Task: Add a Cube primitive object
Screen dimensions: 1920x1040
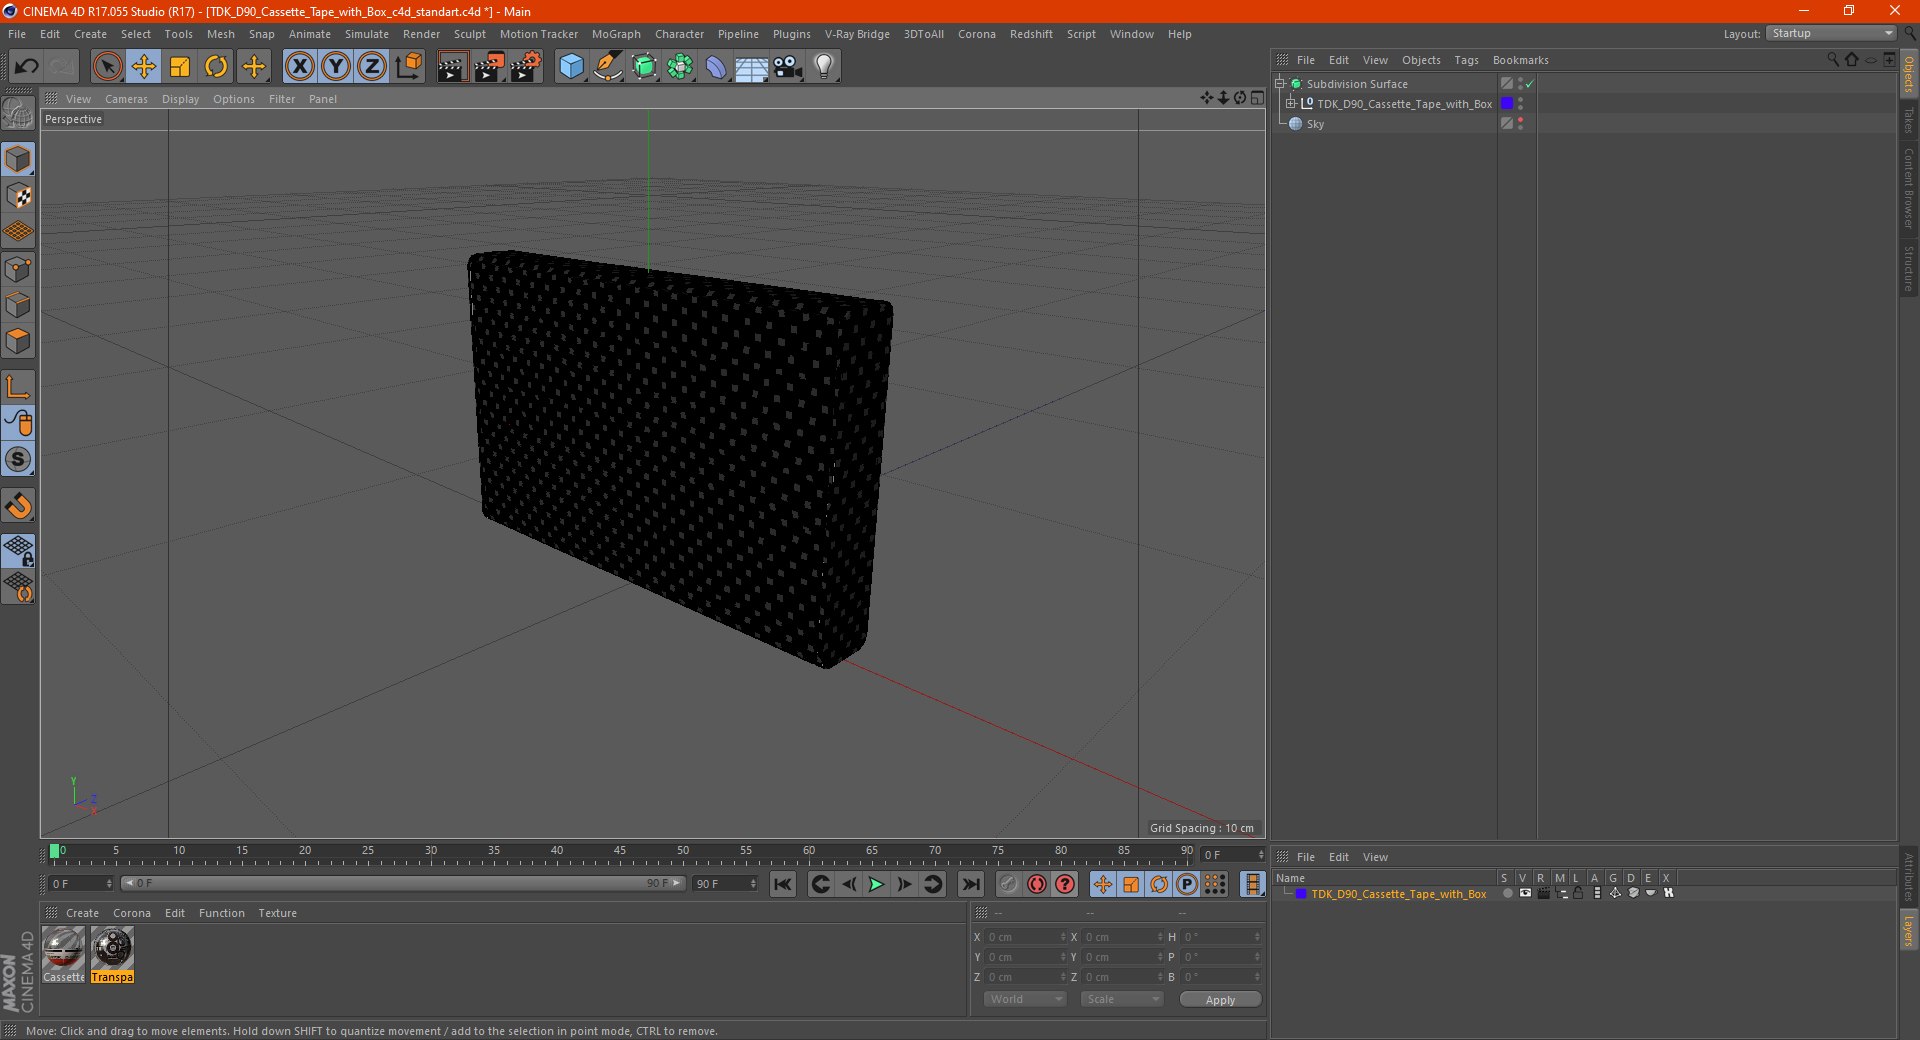Action: [571, 67]
